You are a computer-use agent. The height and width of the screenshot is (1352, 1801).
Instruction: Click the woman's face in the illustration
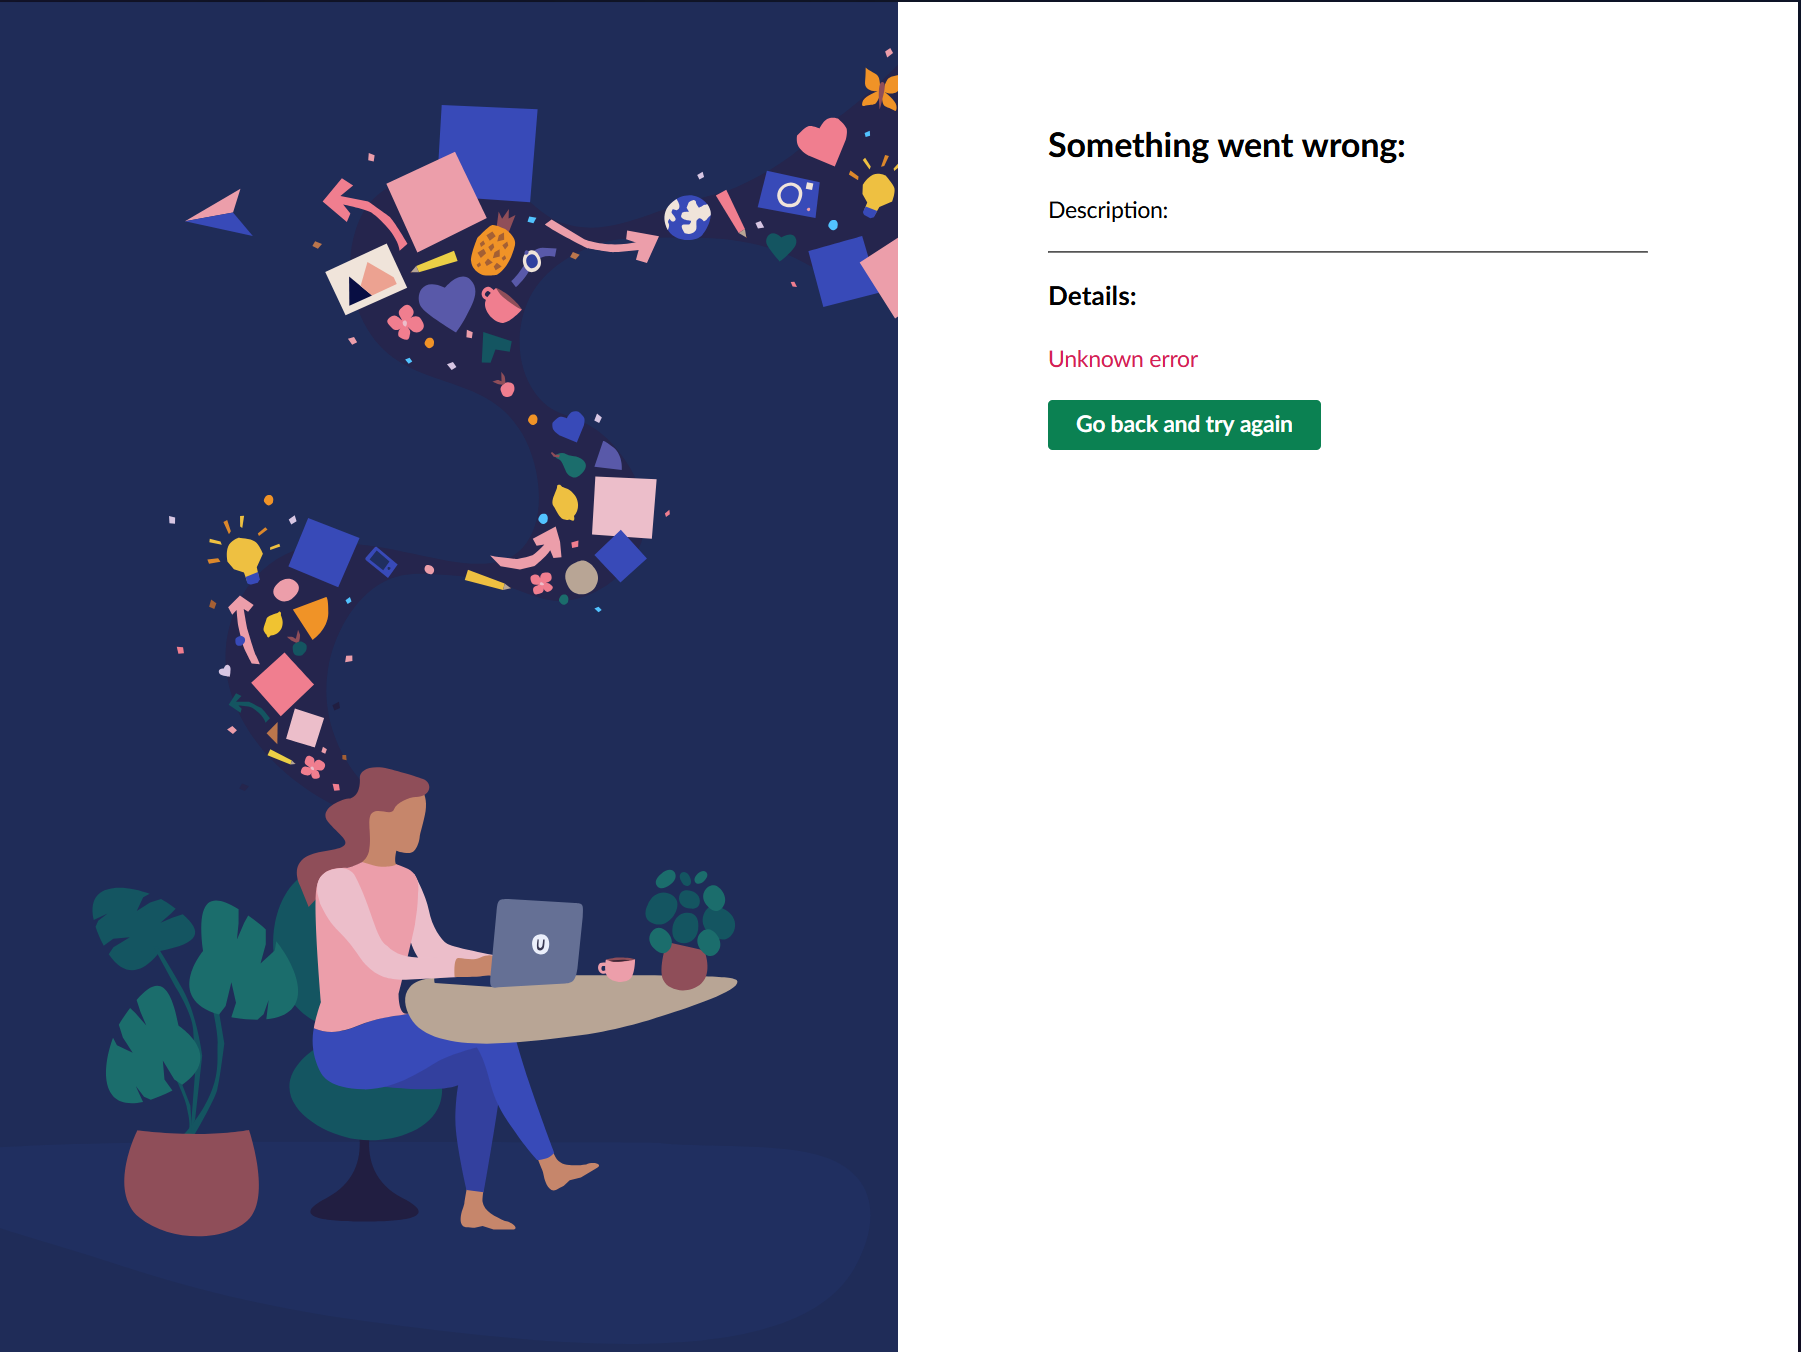click(400, 828)
